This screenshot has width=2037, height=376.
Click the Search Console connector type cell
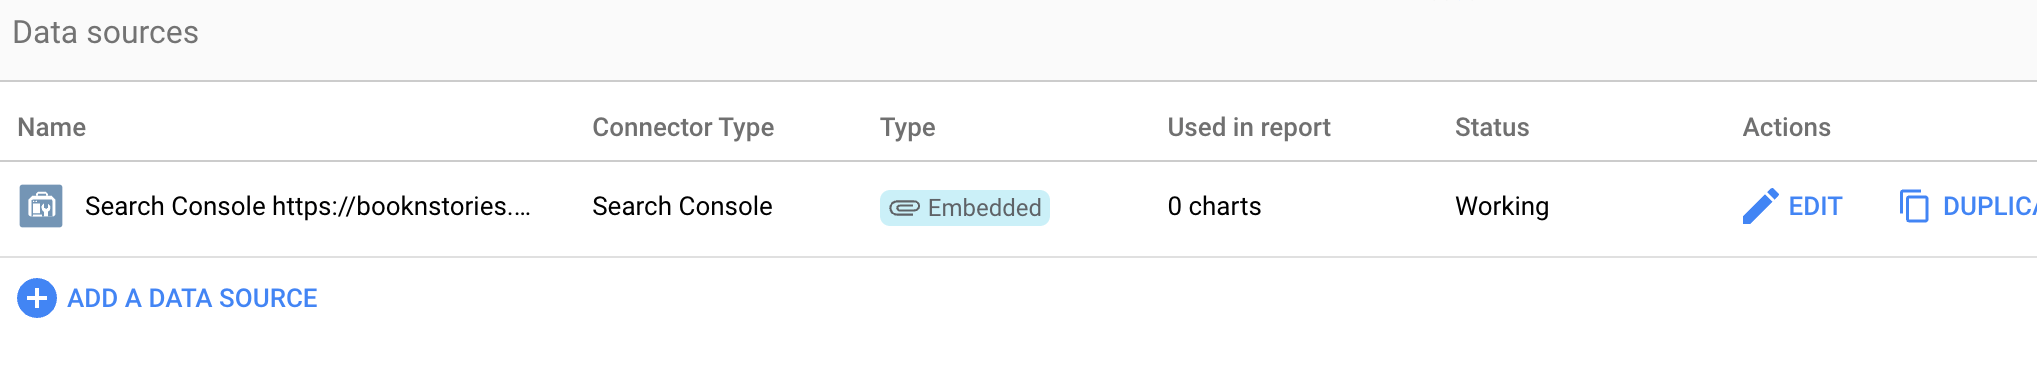682,206
